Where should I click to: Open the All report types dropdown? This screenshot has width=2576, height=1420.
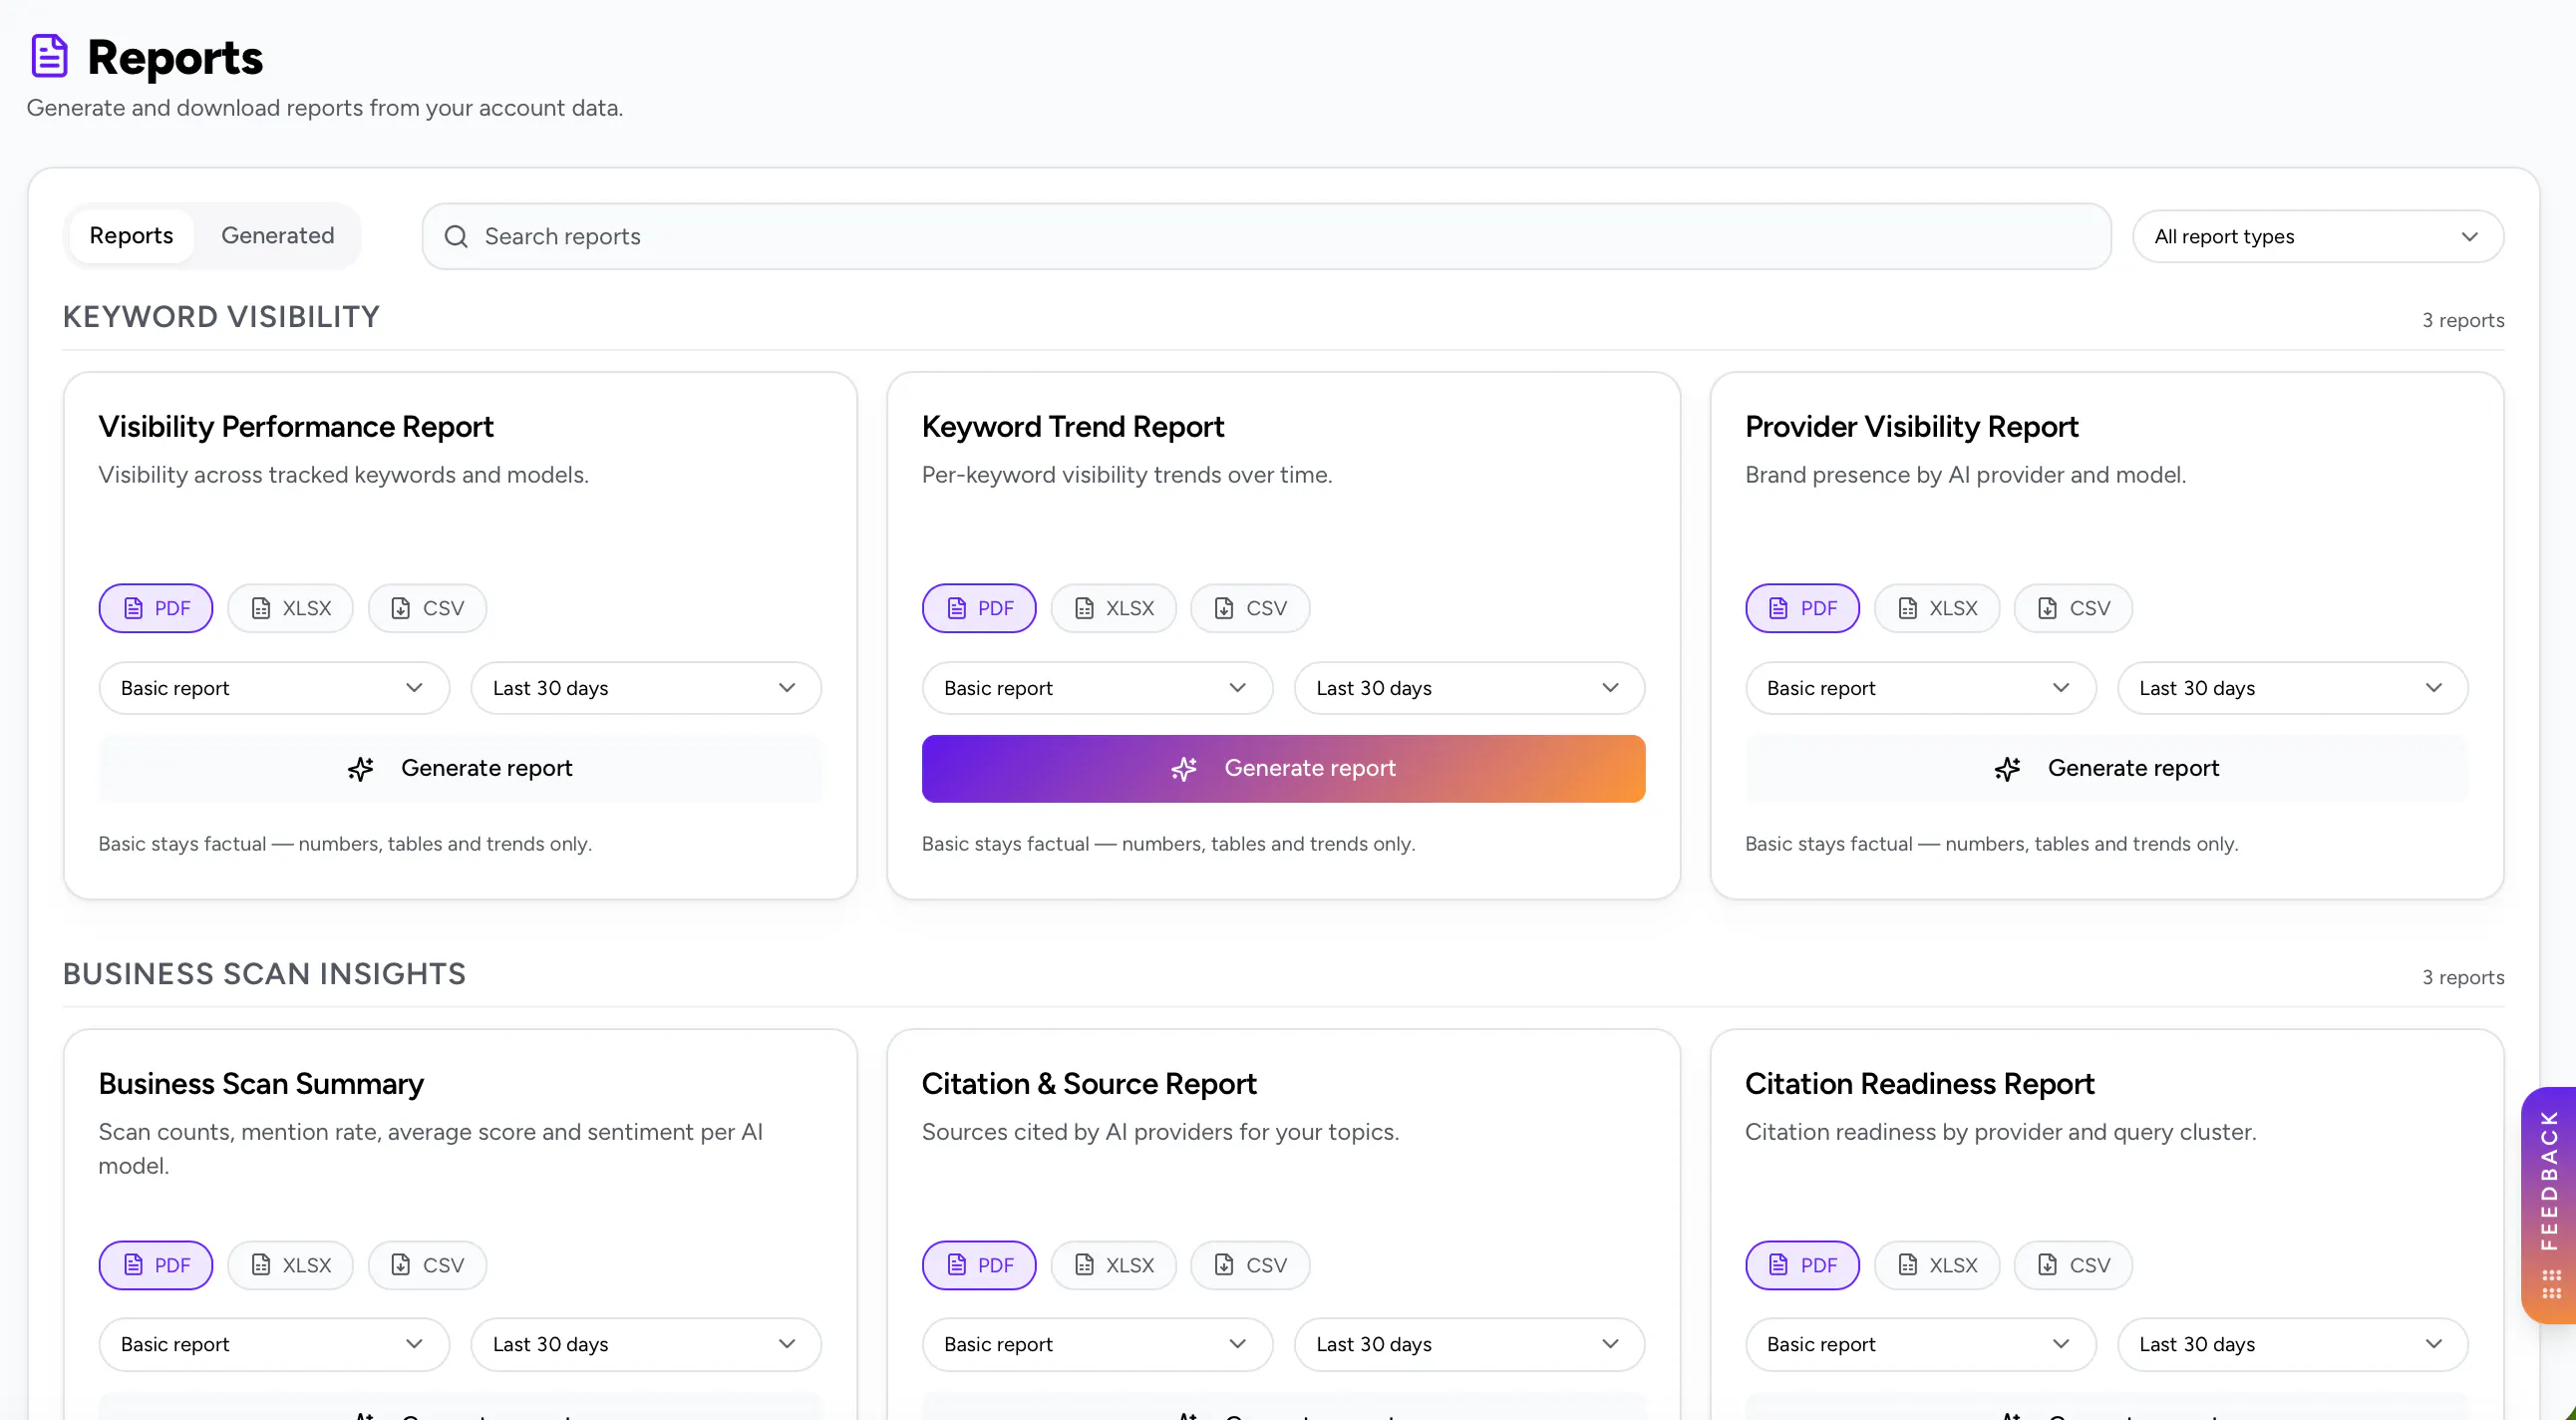click(x=2318, y=237)
